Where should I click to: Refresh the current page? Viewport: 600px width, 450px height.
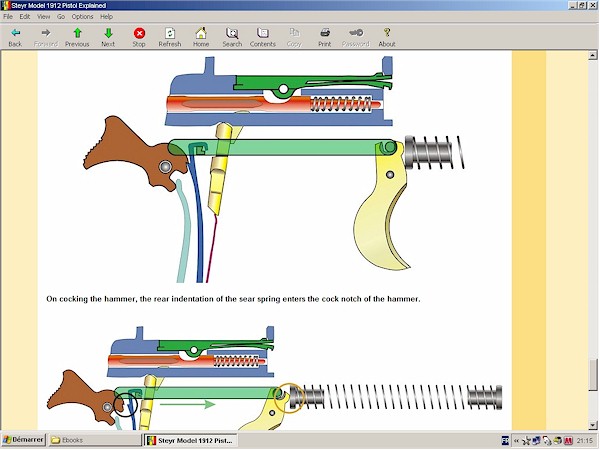click(170, 37)
